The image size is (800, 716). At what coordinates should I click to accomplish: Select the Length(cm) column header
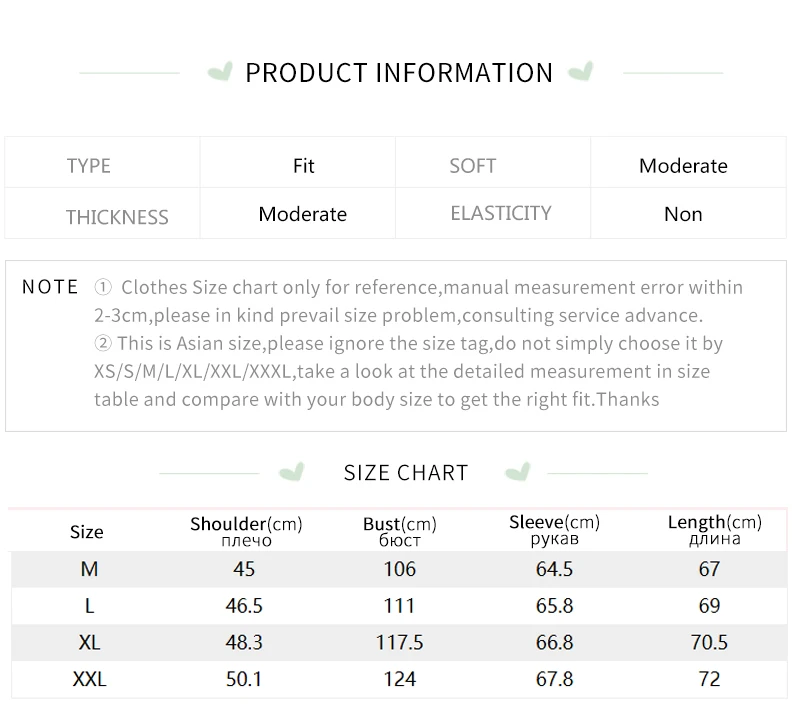pyautogui.click(x=714, y=529)
